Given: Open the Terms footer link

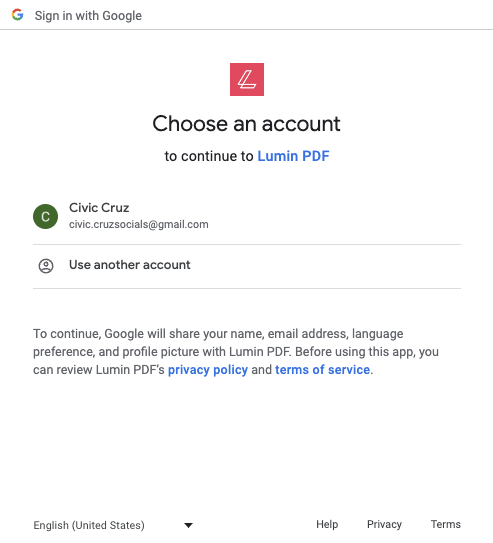Looking at the screenshot, I should pyautogui.click(x=446, y=524).
